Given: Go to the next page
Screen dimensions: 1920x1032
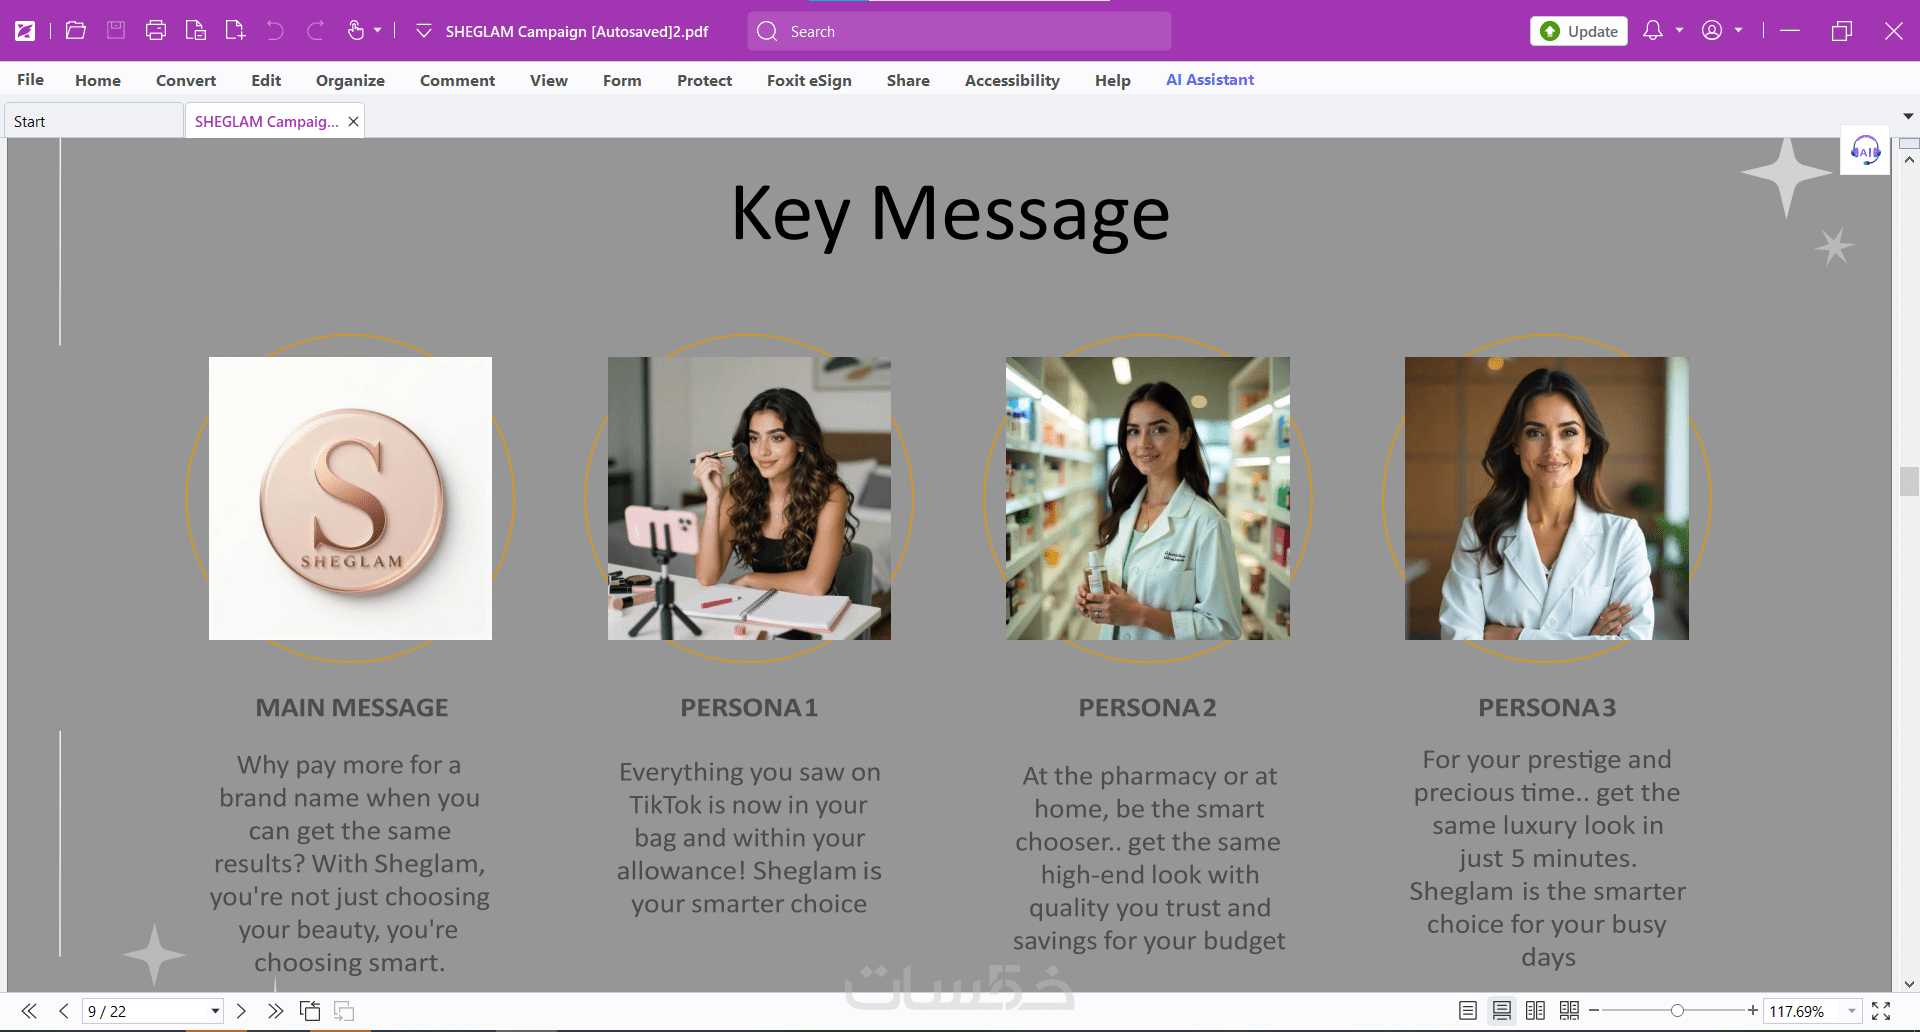Looking at the screenshot, I should pos(241,1011).
